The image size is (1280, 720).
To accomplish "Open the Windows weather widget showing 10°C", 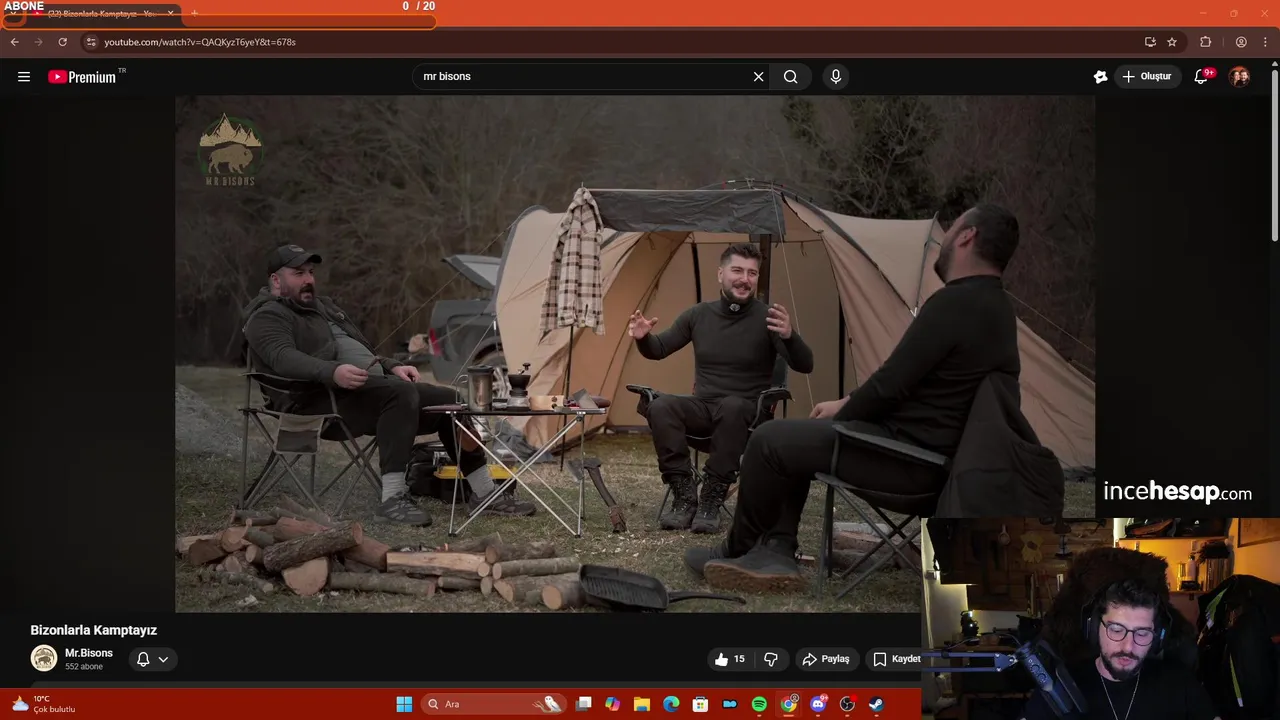I will coord(44,704).
